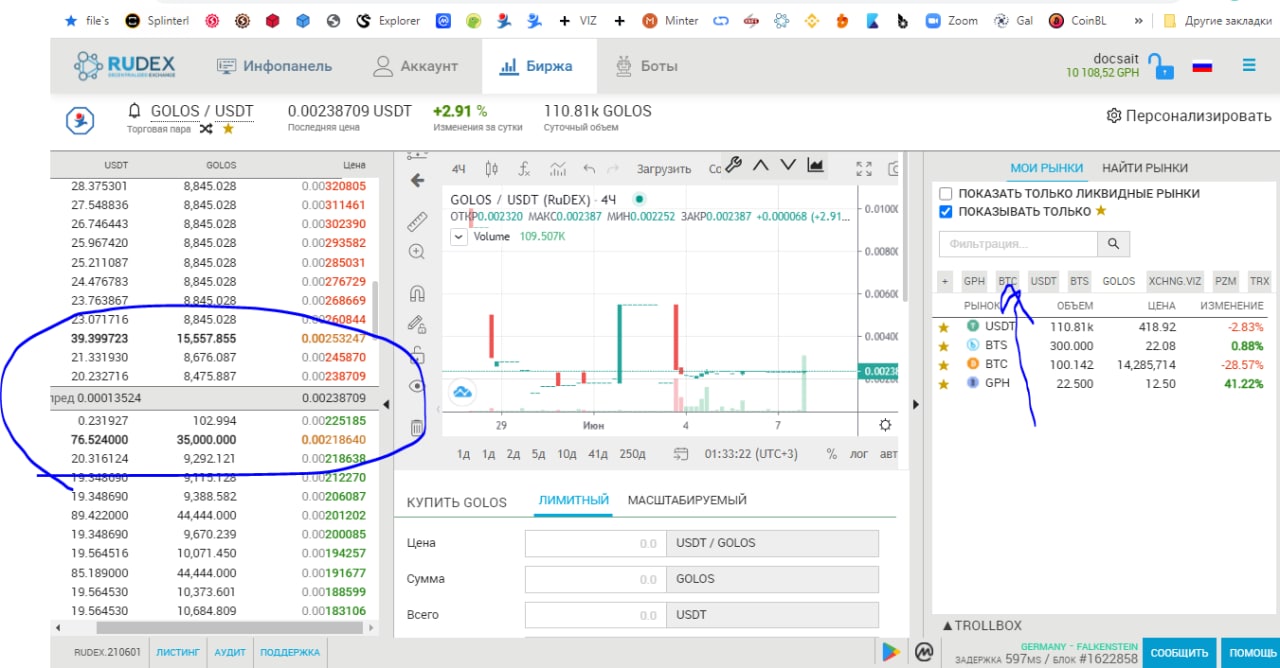Open the indicator templates icon
Viewport: 1280px width, 668px height.
(558, 168)
